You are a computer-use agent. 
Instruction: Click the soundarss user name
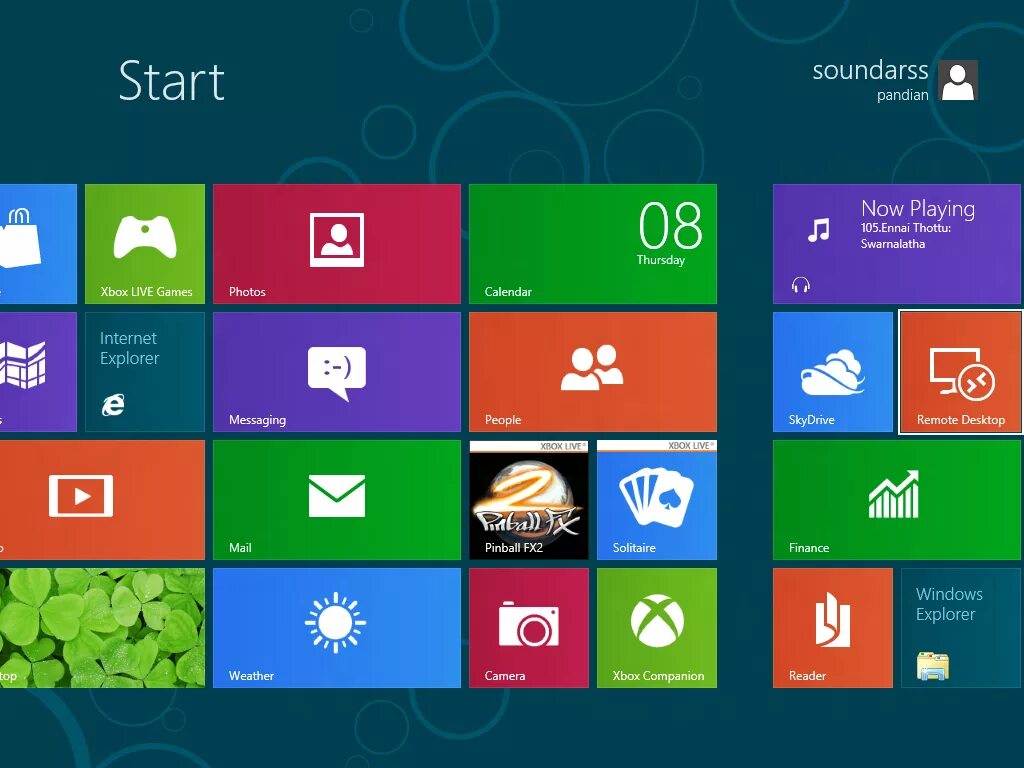[x=870, y=71]
